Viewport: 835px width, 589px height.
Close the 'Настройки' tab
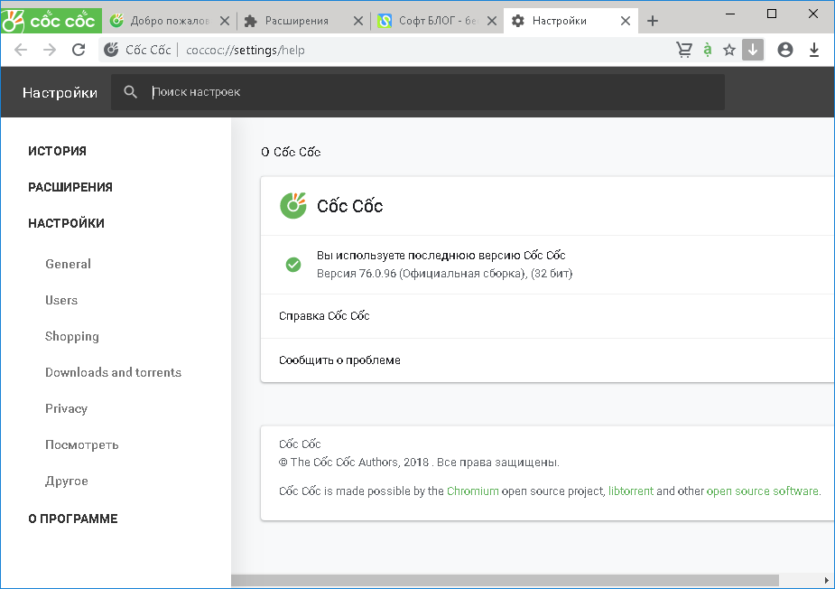pyautogui.click(x=625, y=21)
